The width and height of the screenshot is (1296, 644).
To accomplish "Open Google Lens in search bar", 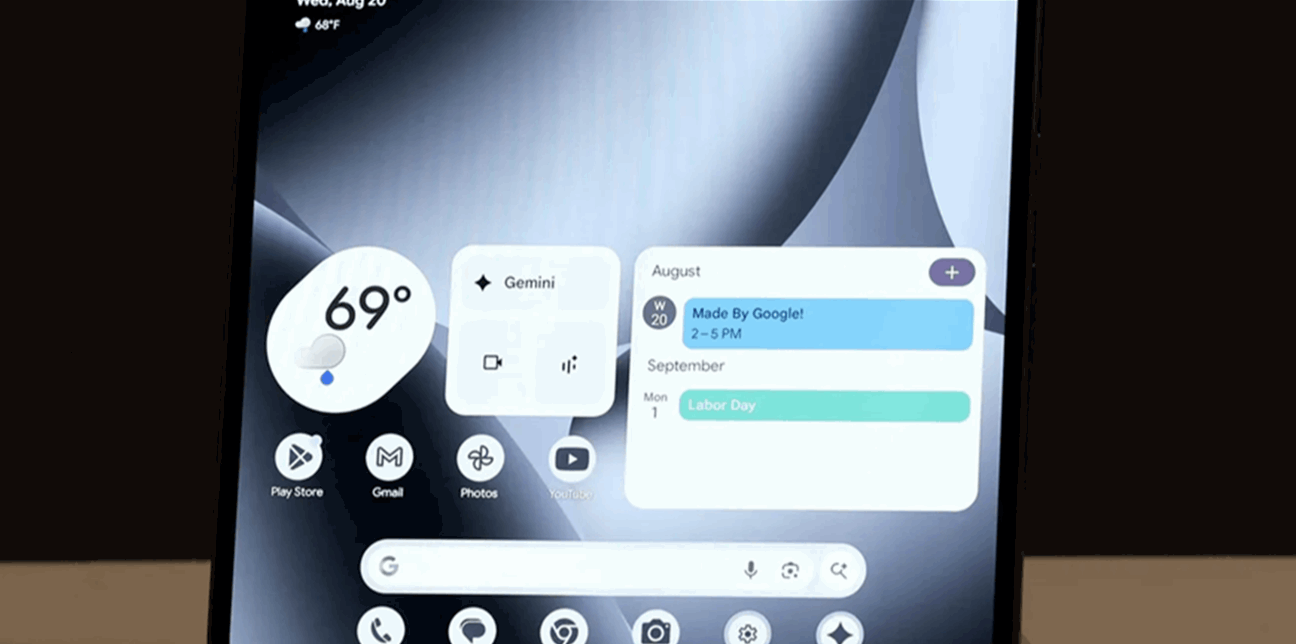I will pyautogui.click(x=791, y=571).
